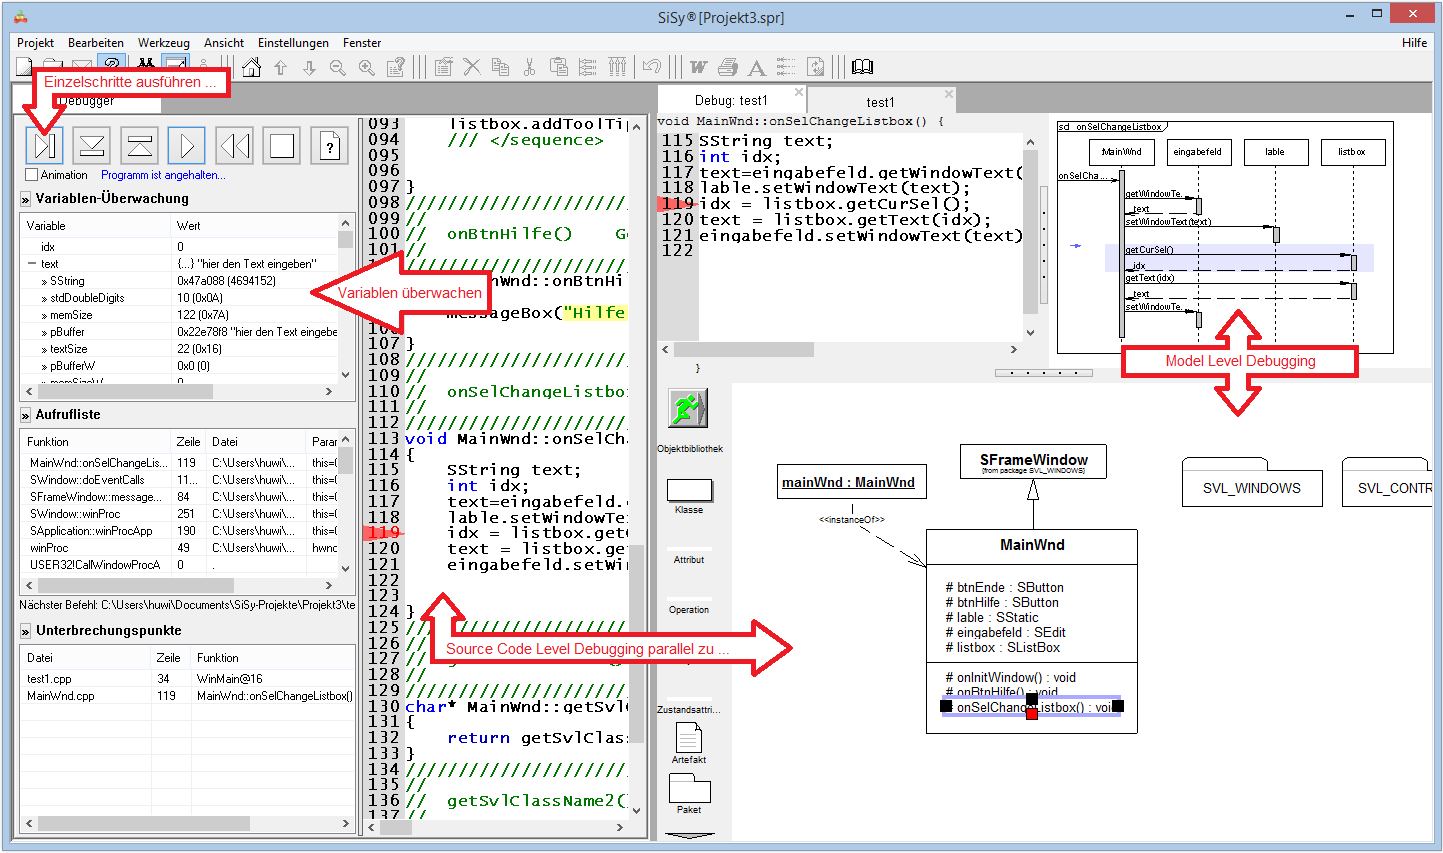1443x853 pixels.
Task: Collapse the Aufrufliste panel section
Action: click(x=26, y=415)
